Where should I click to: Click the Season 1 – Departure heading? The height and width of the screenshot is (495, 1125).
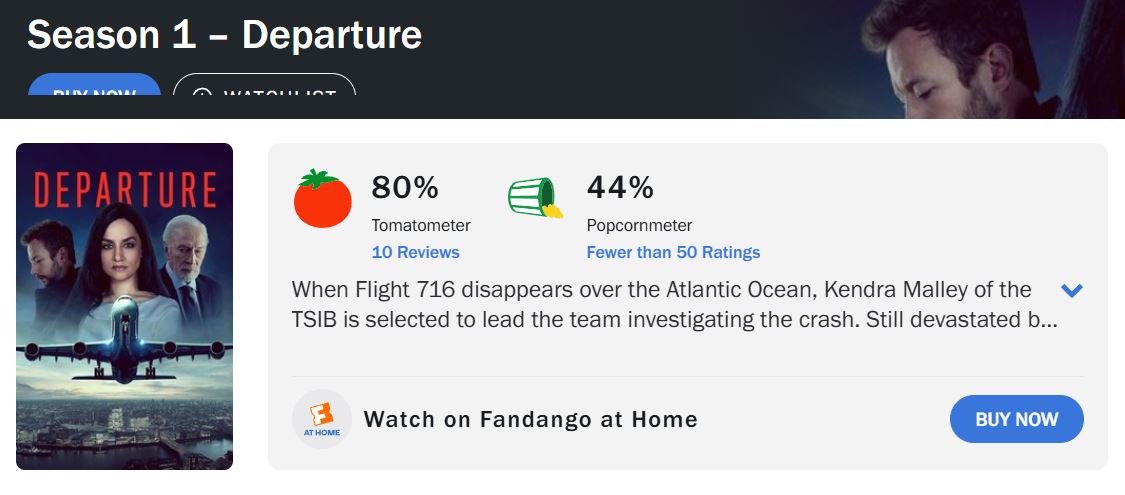(x=224, y=36)
